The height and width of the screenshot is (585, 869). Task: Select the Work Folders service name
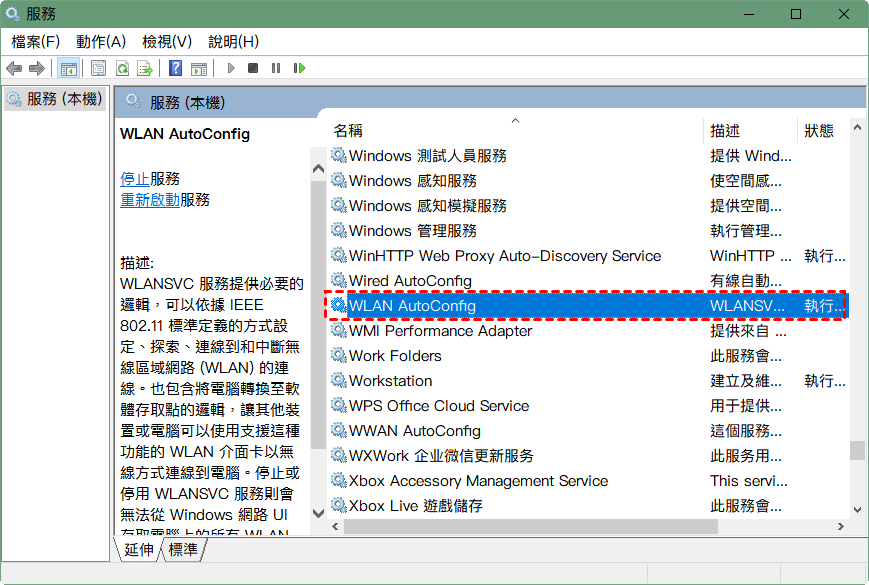point(395,356)
